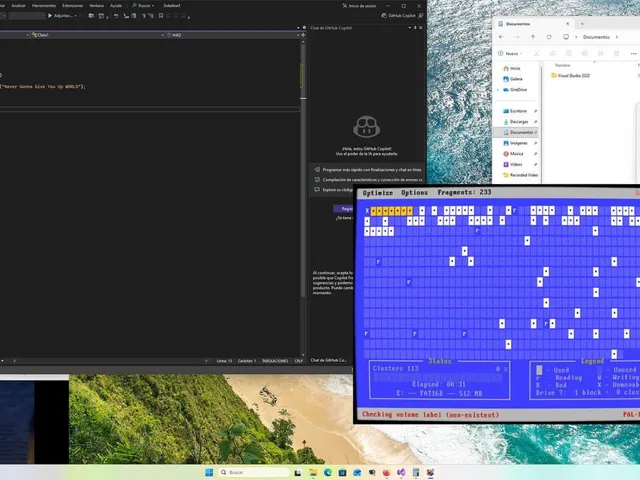The height and width of the screenshot is (480, 640).
Task: Open the Buscar search box in Visual Studio
Action: (143, 6)
